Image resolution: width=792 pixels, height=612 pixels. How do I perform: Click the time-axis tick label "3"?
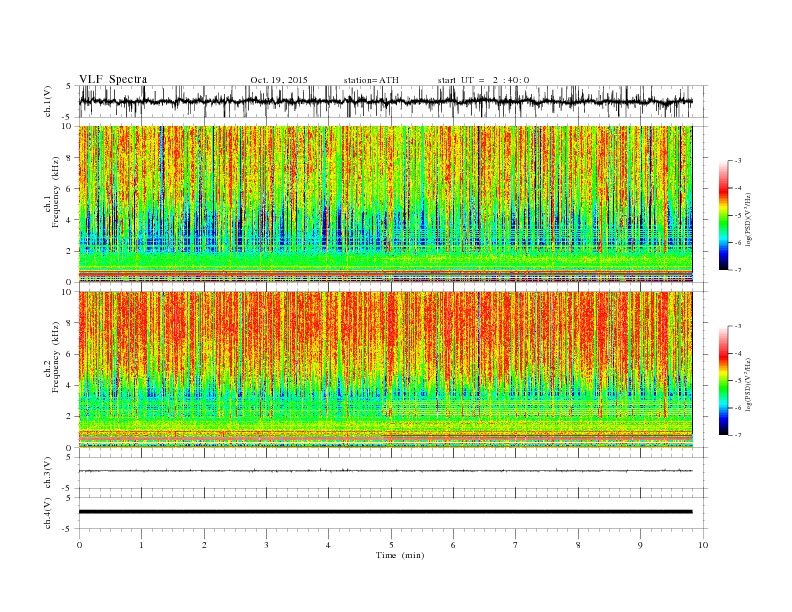(266, 545)
